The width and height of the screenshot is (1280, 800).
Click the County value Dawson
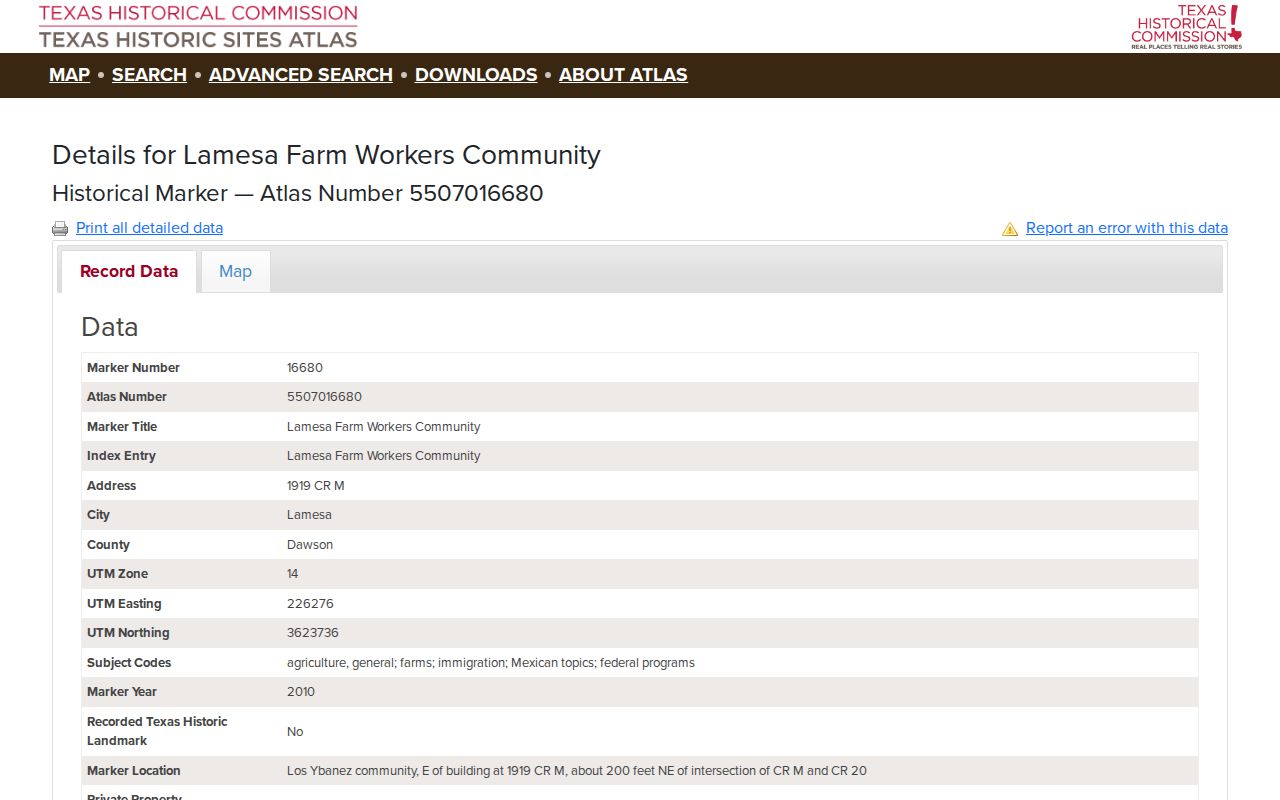click(310, 545)
